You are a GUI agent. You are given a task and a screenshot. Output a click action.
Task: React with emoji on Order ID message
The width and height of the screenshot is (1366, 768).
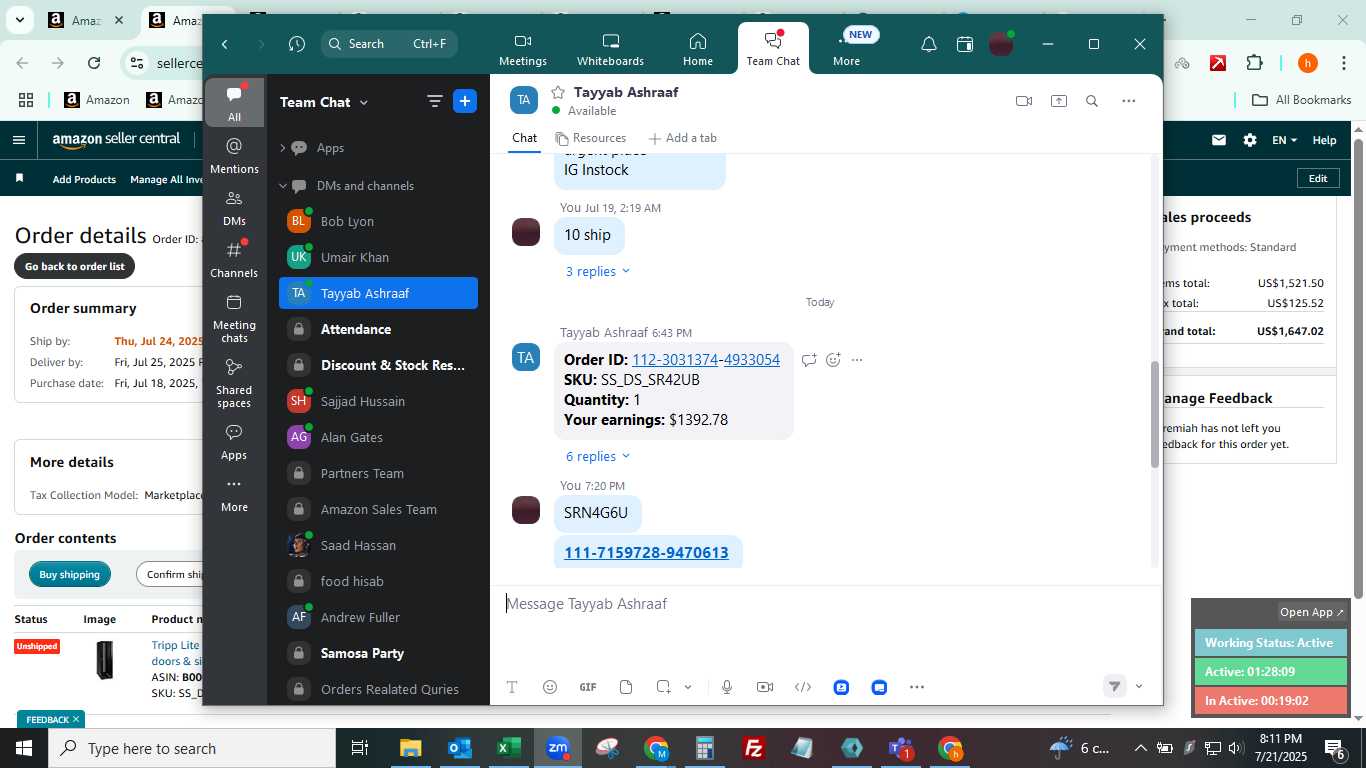click(x=833, y=360)
